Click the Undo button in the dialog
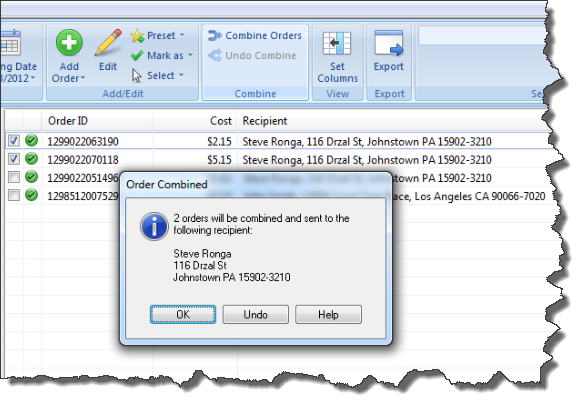The width and height of the screenshot is (587, 414). [x=256, y=314]
